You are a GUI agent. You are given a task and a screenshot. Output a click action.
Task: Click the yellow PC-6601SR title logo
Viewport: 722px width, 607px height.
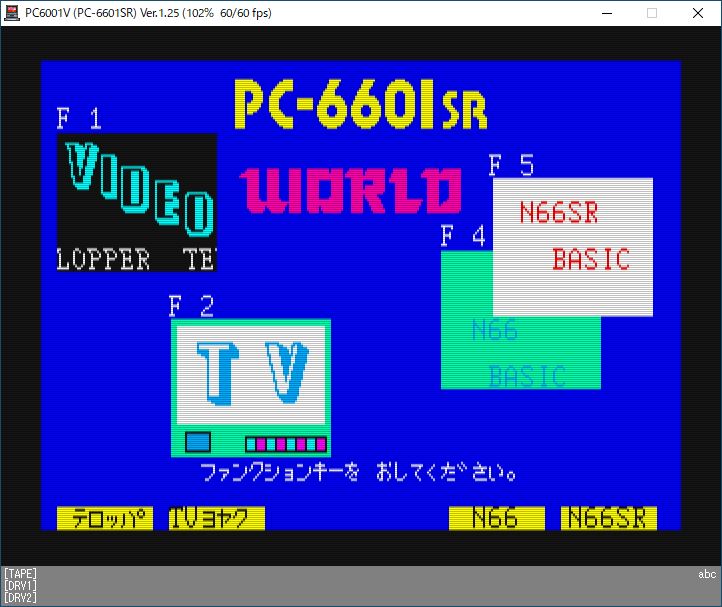[x=360, y=105]
